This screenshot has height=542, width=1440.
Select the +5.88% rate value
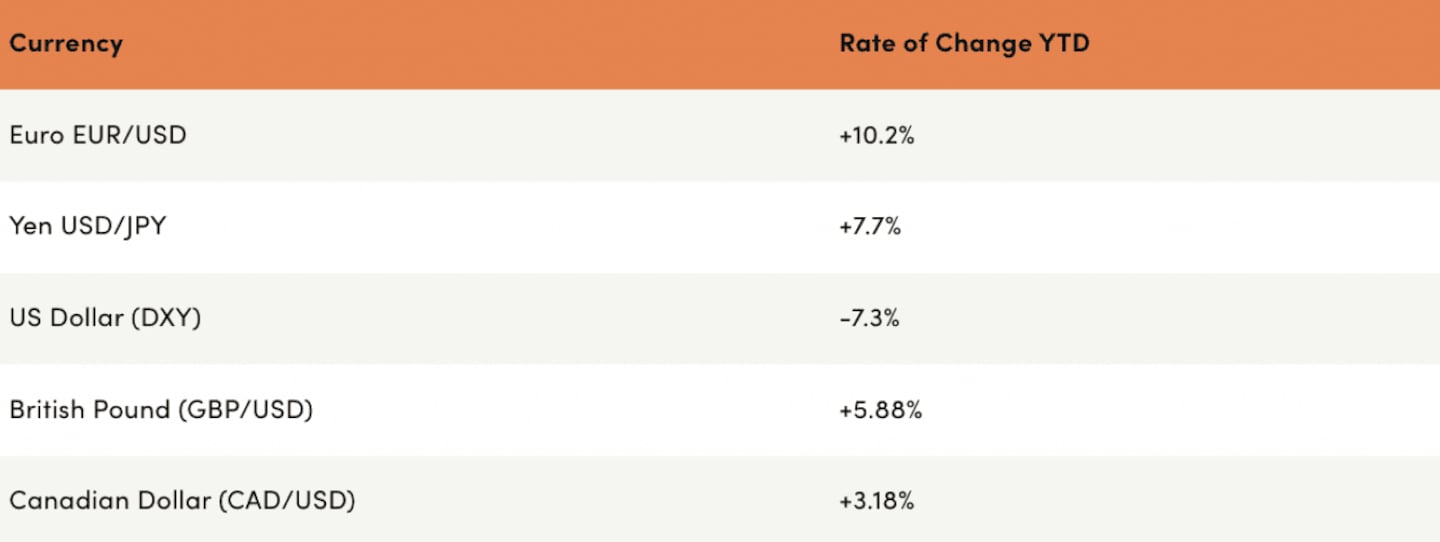coord(880,410)
